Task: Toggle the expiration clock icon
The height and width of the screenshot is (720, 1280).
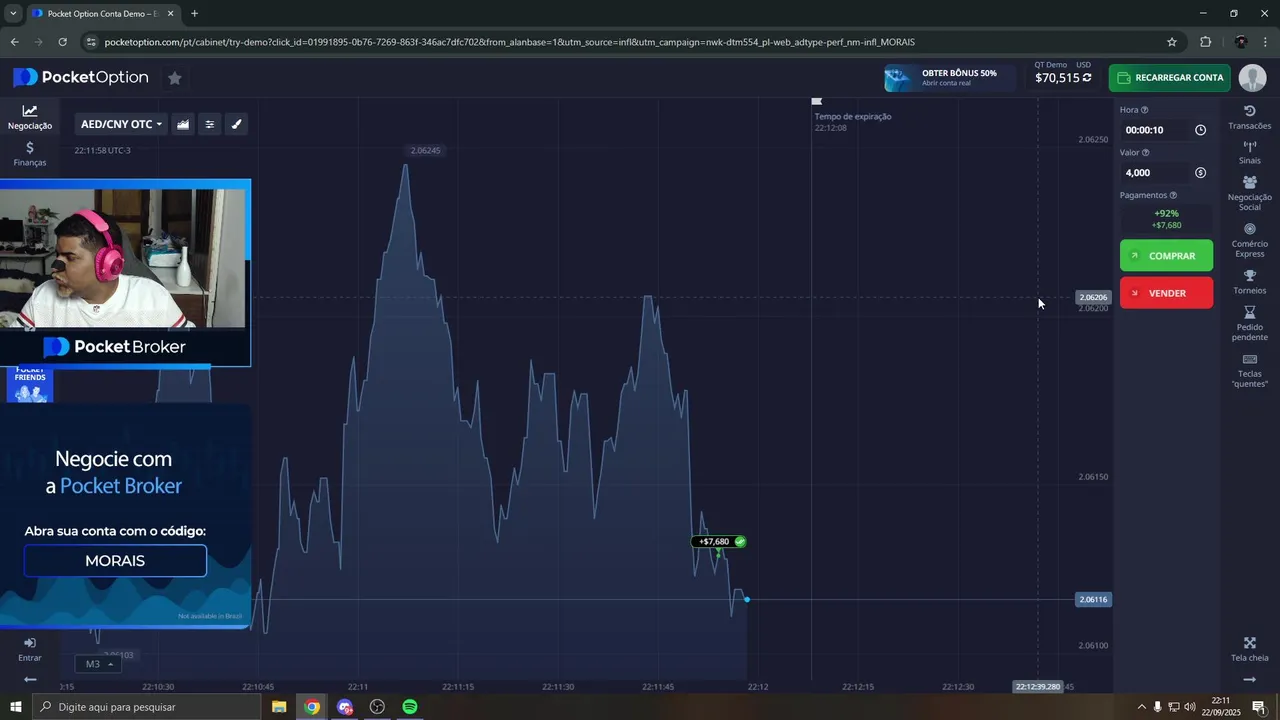Action: point(1200,130)
